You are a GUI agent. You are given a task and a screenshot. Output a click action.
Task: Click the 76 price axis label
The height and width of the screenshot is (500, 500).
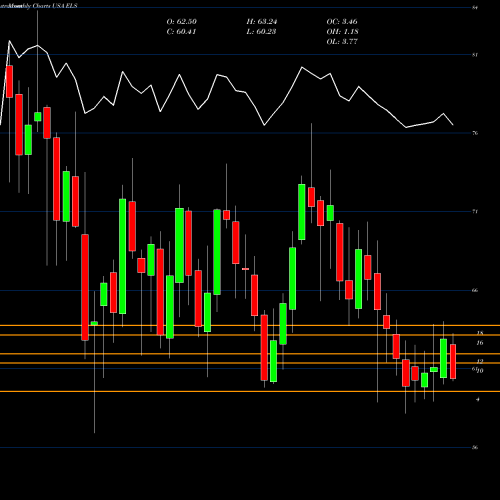pyautogui.click(x=475, y=133)
